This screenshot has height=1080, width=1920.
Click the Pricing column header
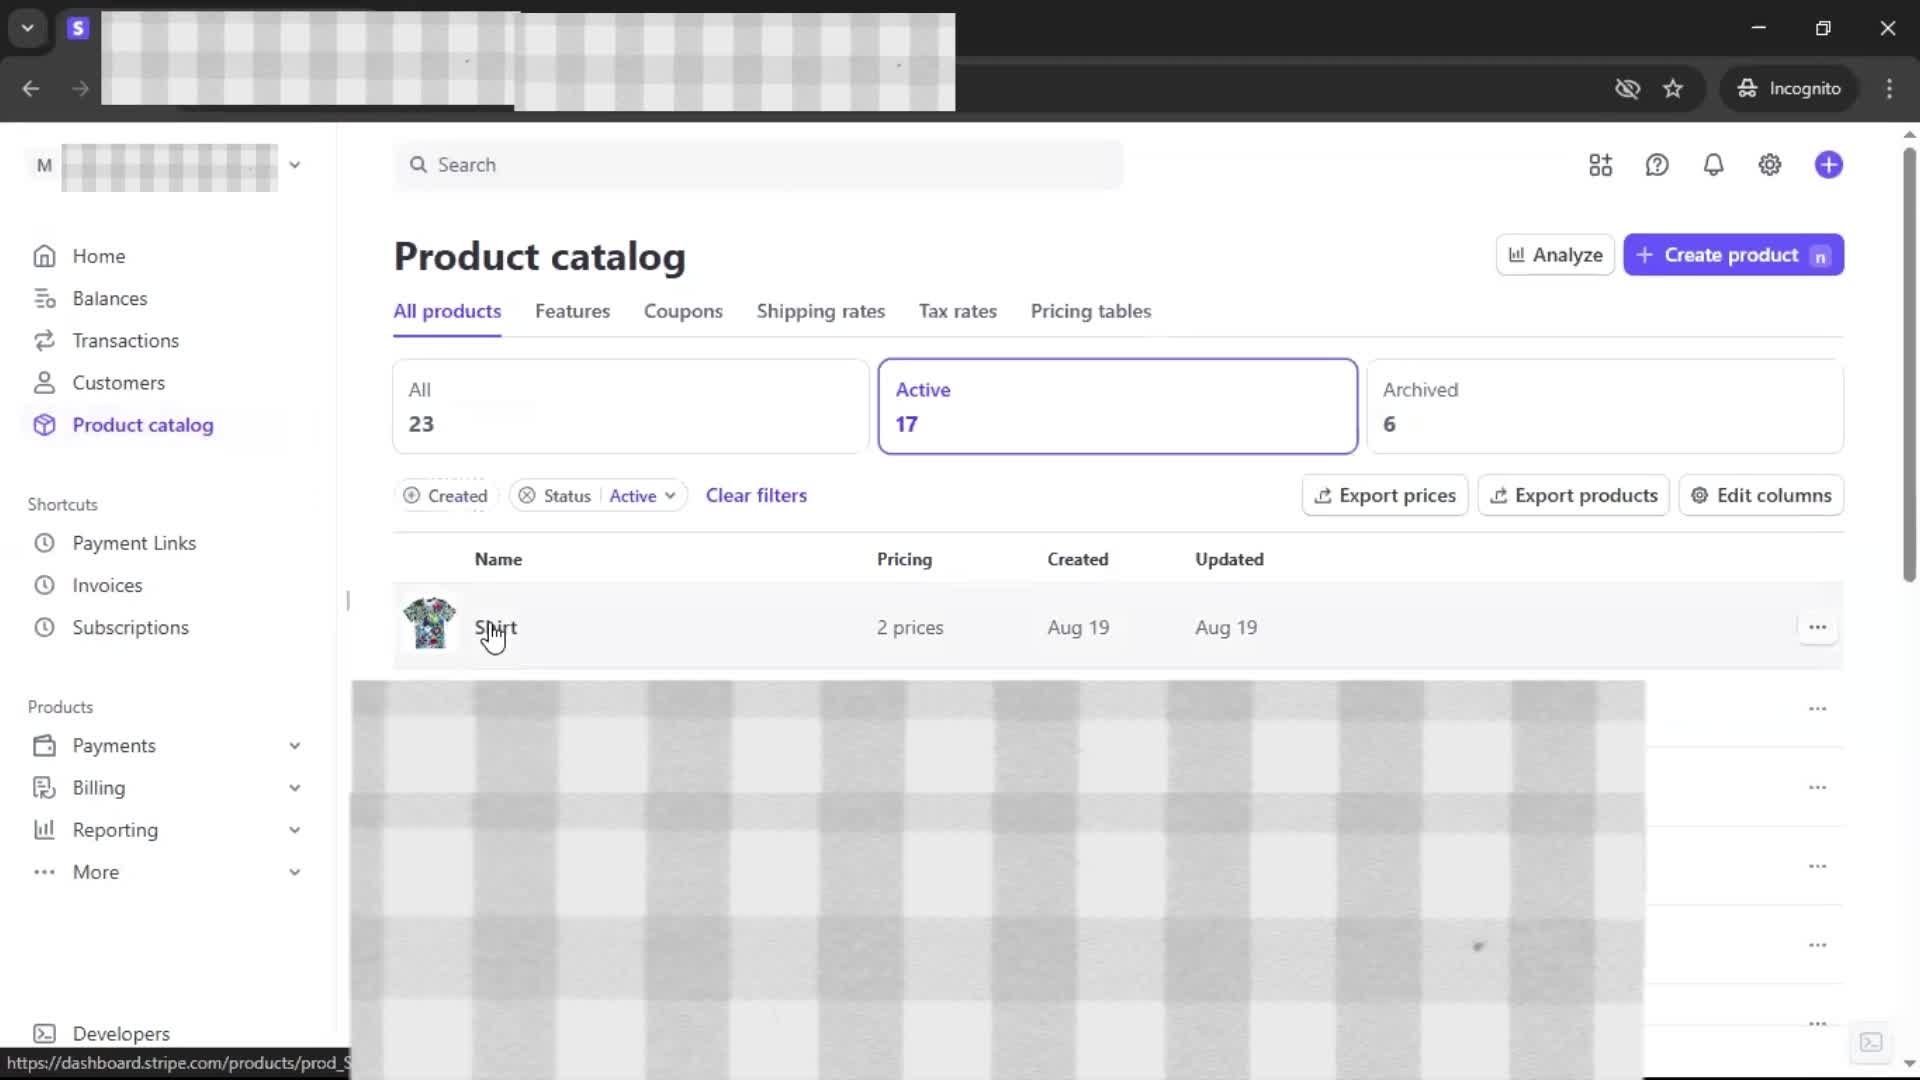click(x=904, y=559)
